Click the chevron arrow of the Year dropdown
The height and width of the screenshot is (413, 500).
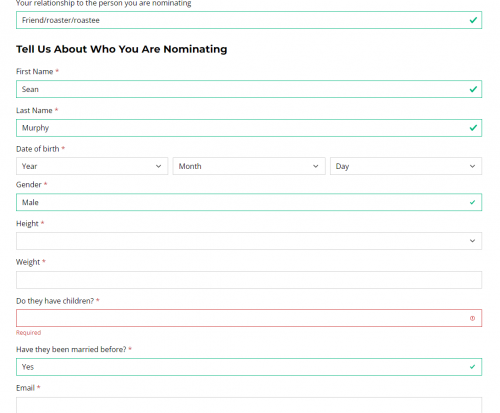(159, 166)
